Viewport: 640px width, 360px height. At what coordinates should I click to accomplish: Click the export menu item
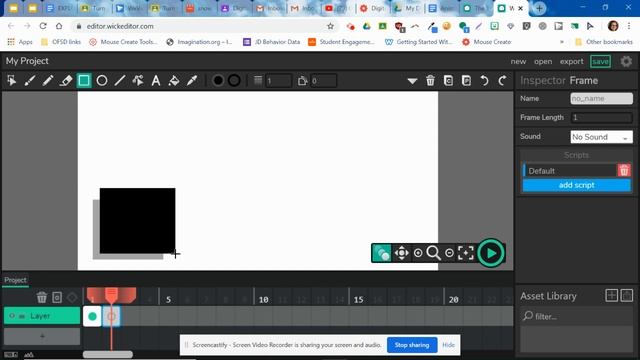[x=571, y=61]
